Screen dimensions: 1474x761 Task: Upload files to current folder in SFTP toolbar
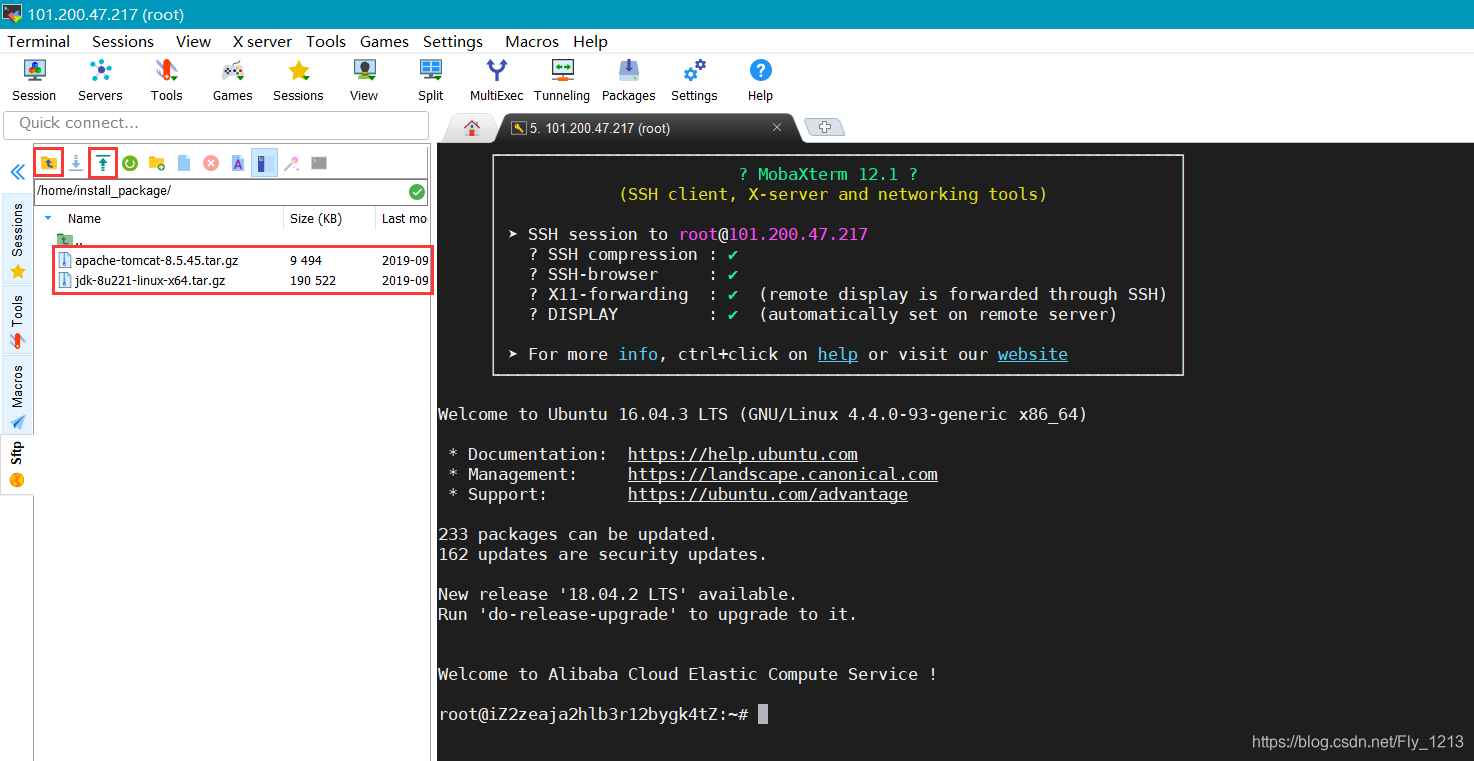(x=103, y=162)
